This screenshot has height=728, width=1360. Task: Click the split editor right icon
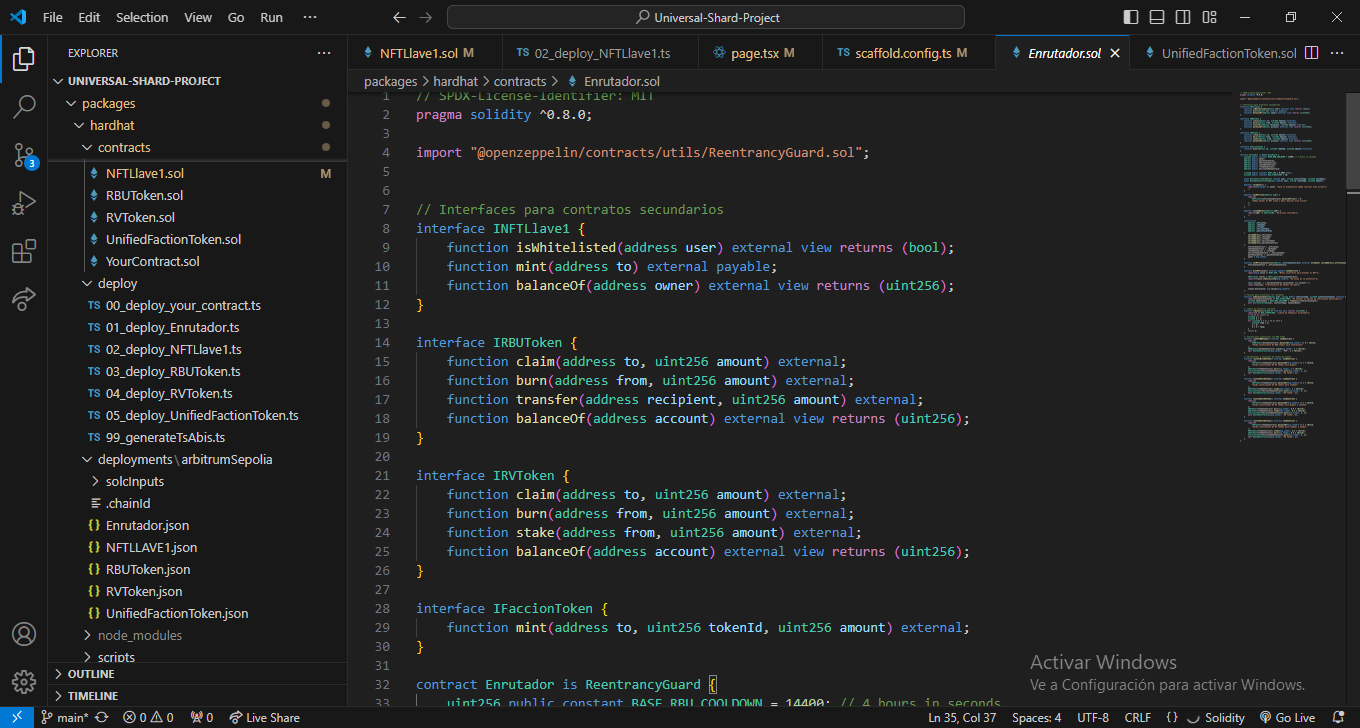[1312, 53]
